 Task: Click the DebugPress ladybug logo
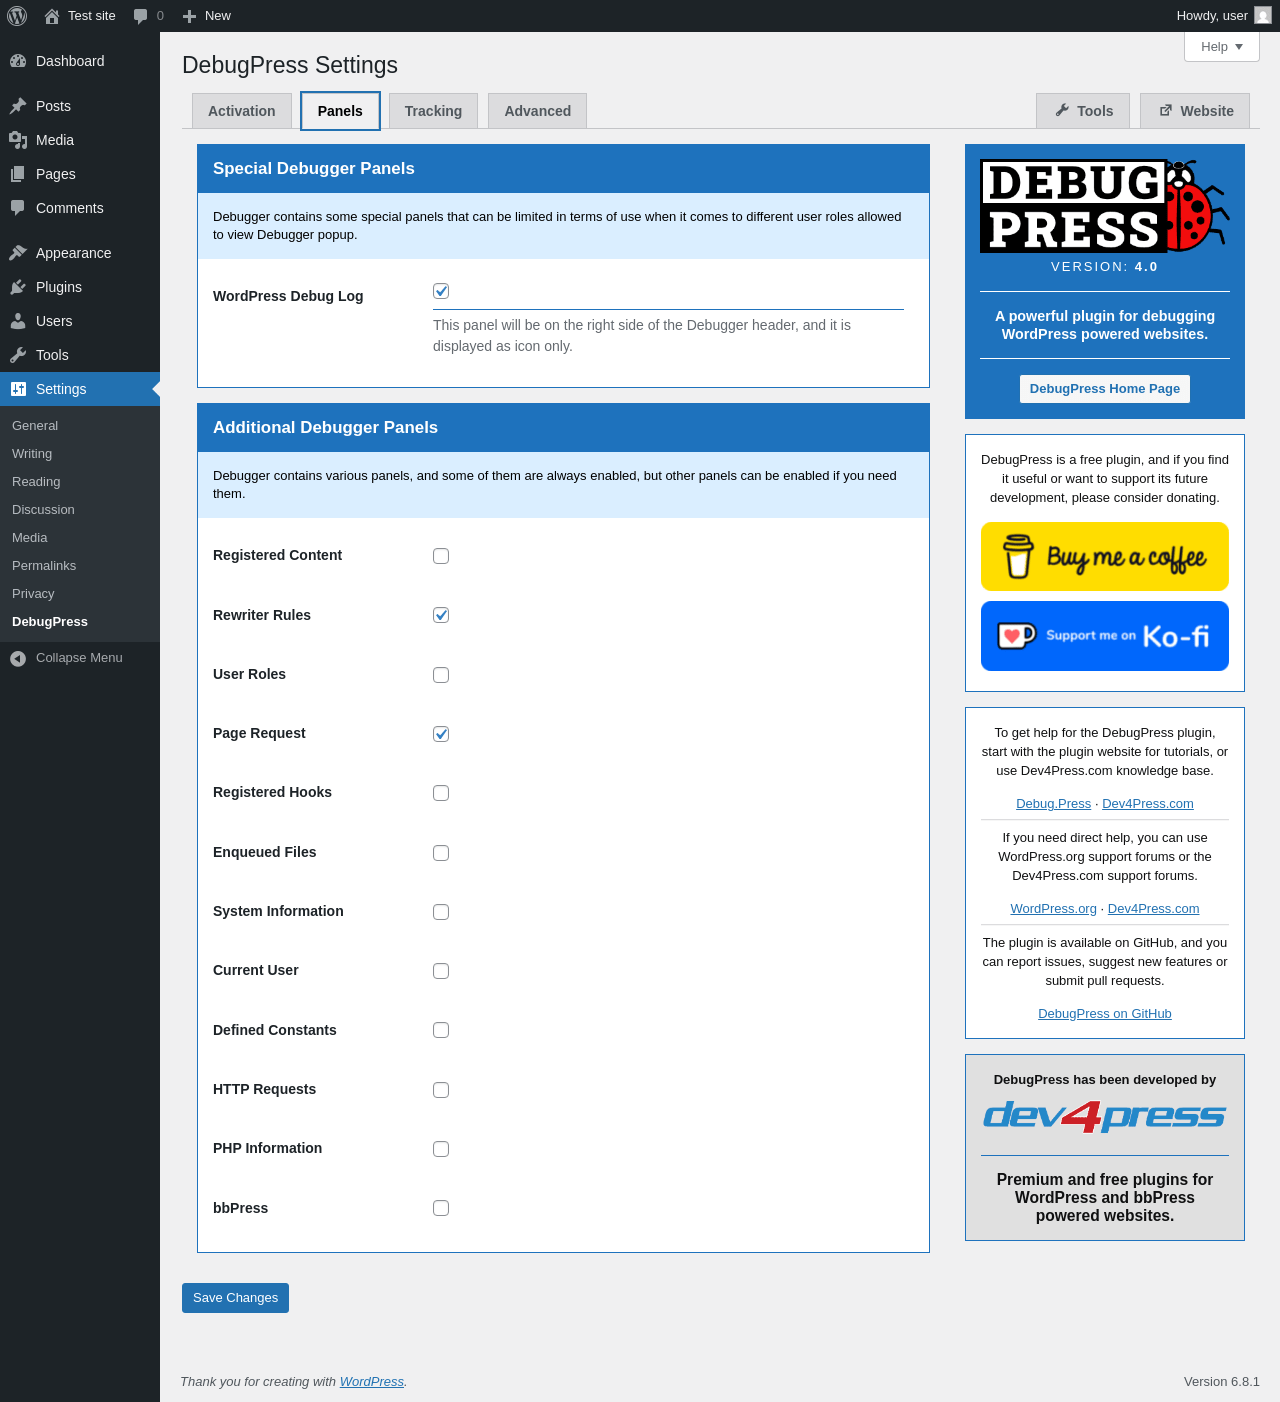1105,206
